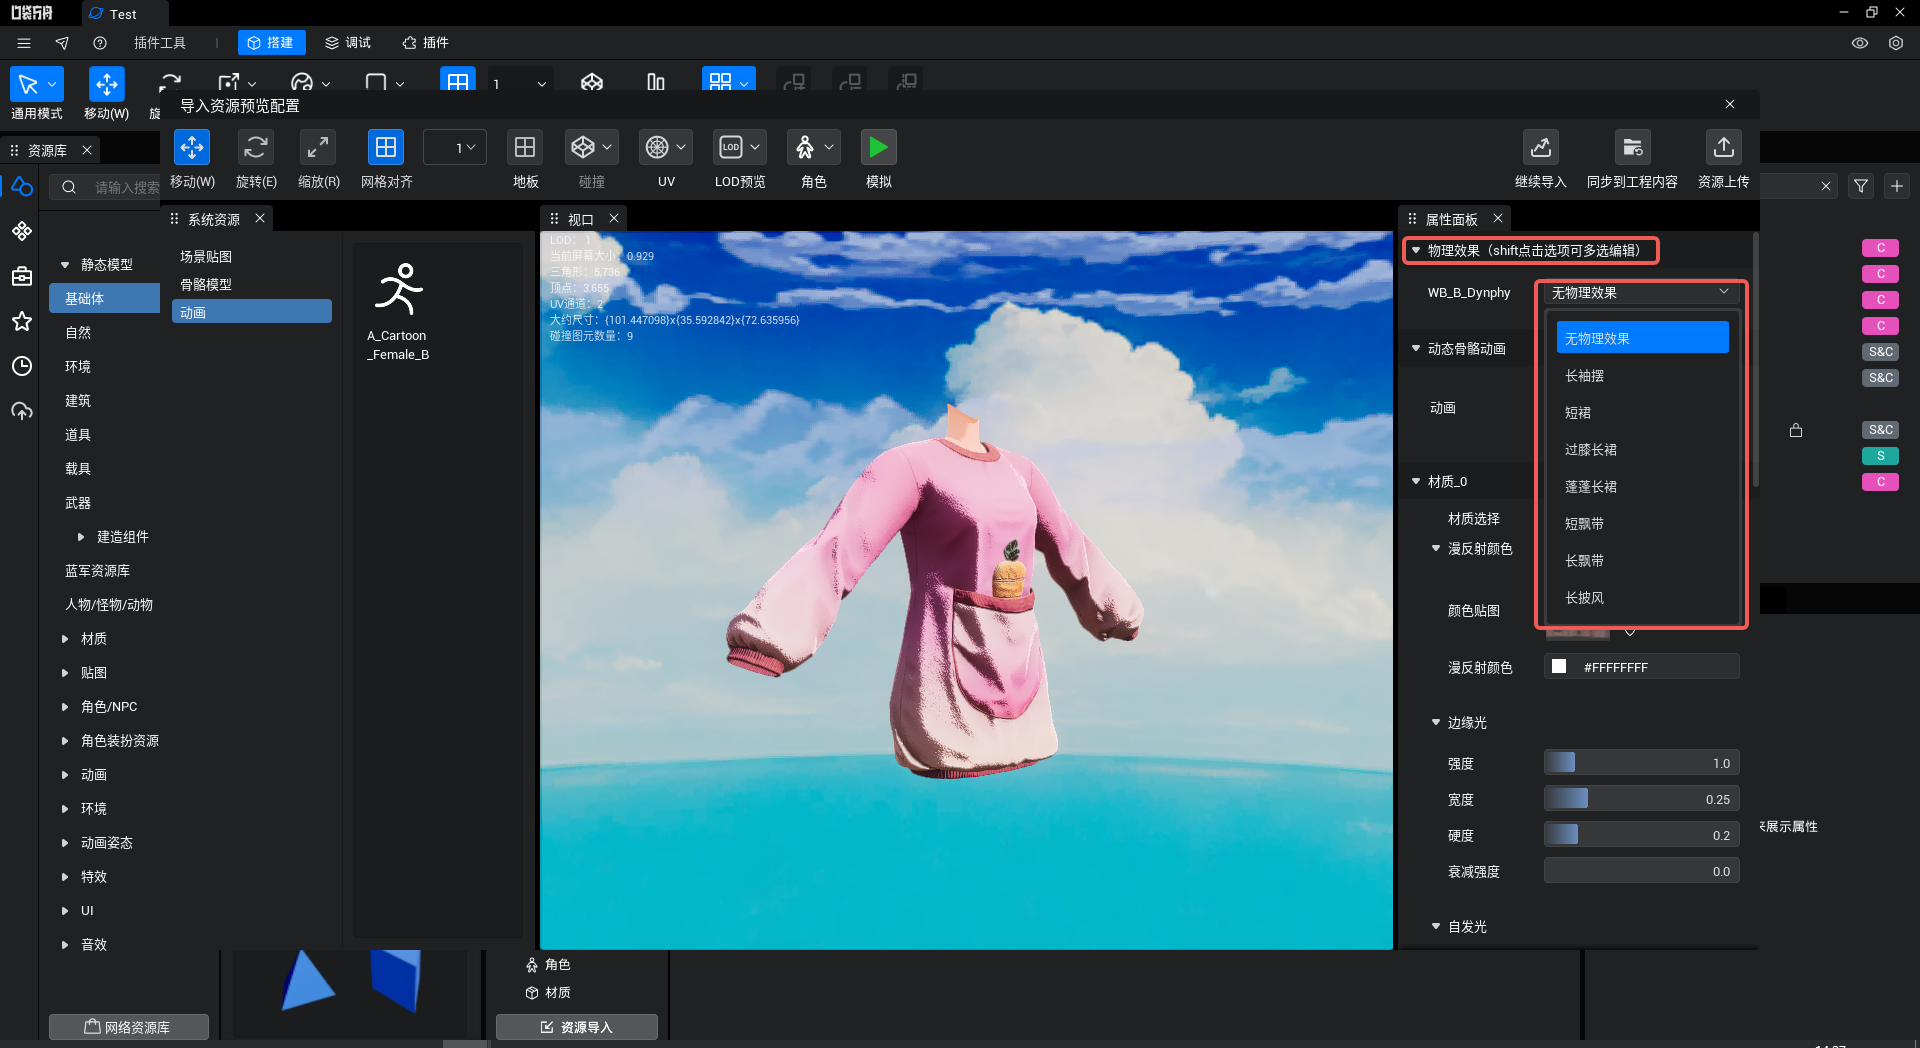1920x1048 pixels.
Task: Select the Move (W) tool in import dialog
Action: tap(192, 148)
